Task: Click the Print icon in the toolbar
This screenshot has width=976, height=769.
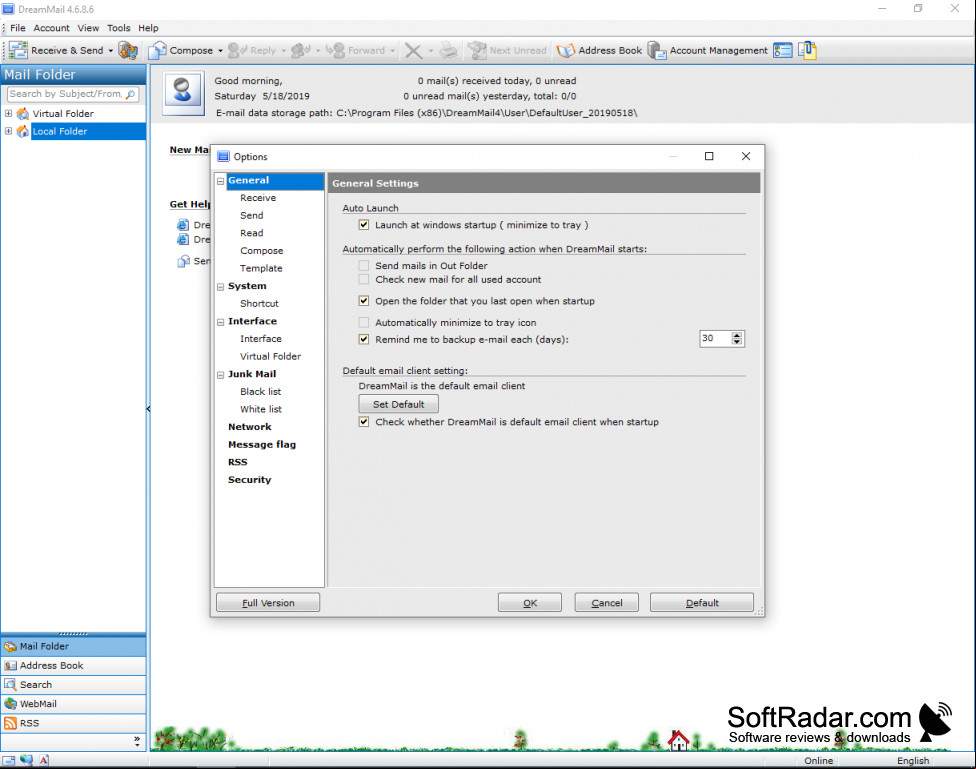Action: coord(448,50)
